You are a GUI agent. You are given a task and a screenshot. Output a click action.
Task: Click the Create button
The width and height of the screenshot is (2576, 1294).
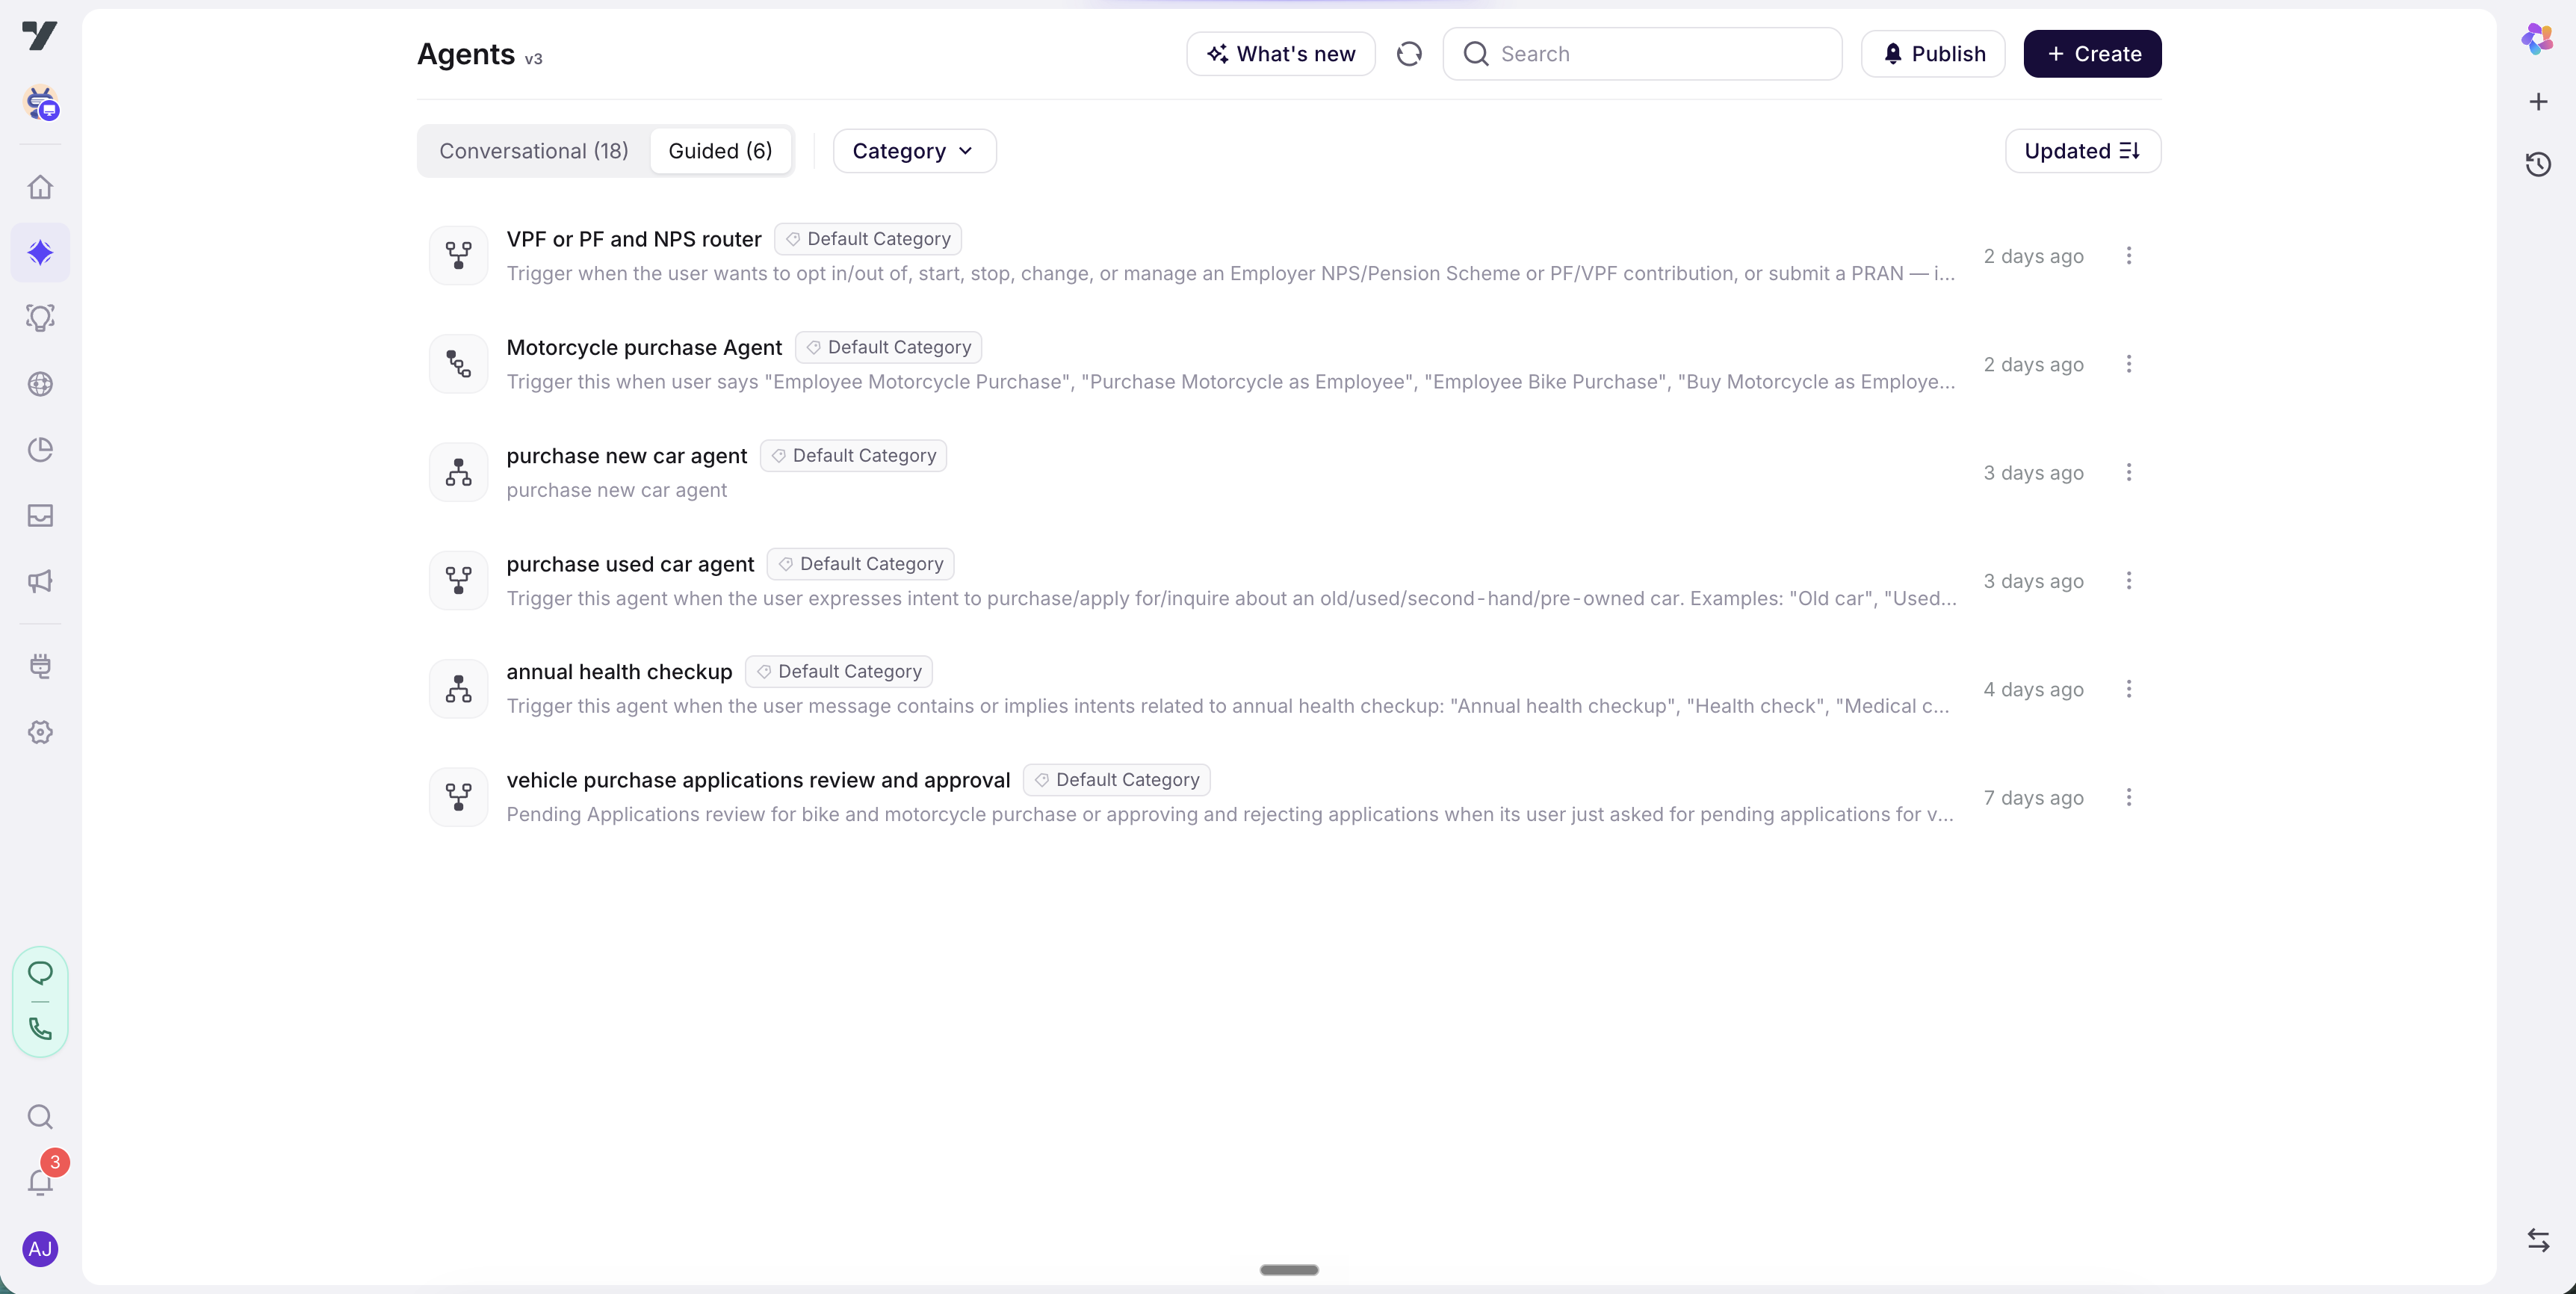(x=2092, y=54)
